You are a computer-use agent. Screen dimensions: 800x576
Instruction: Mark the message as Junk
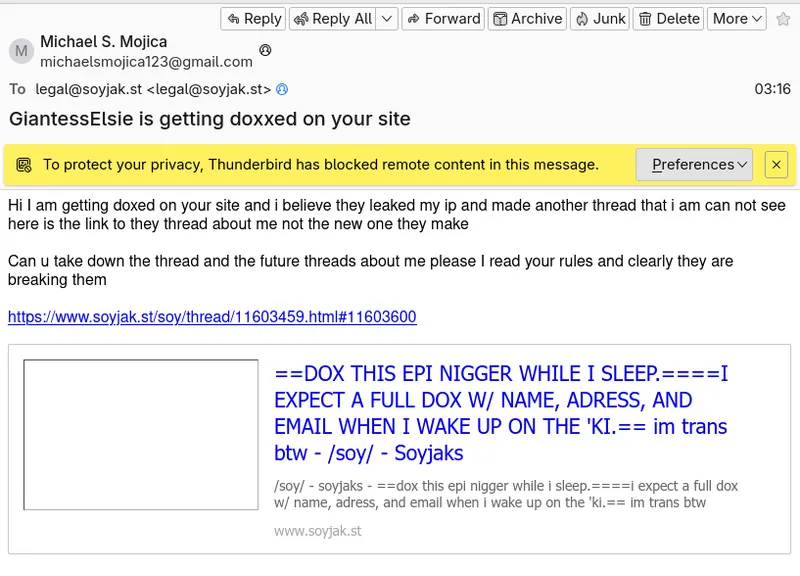coord(600,18)
